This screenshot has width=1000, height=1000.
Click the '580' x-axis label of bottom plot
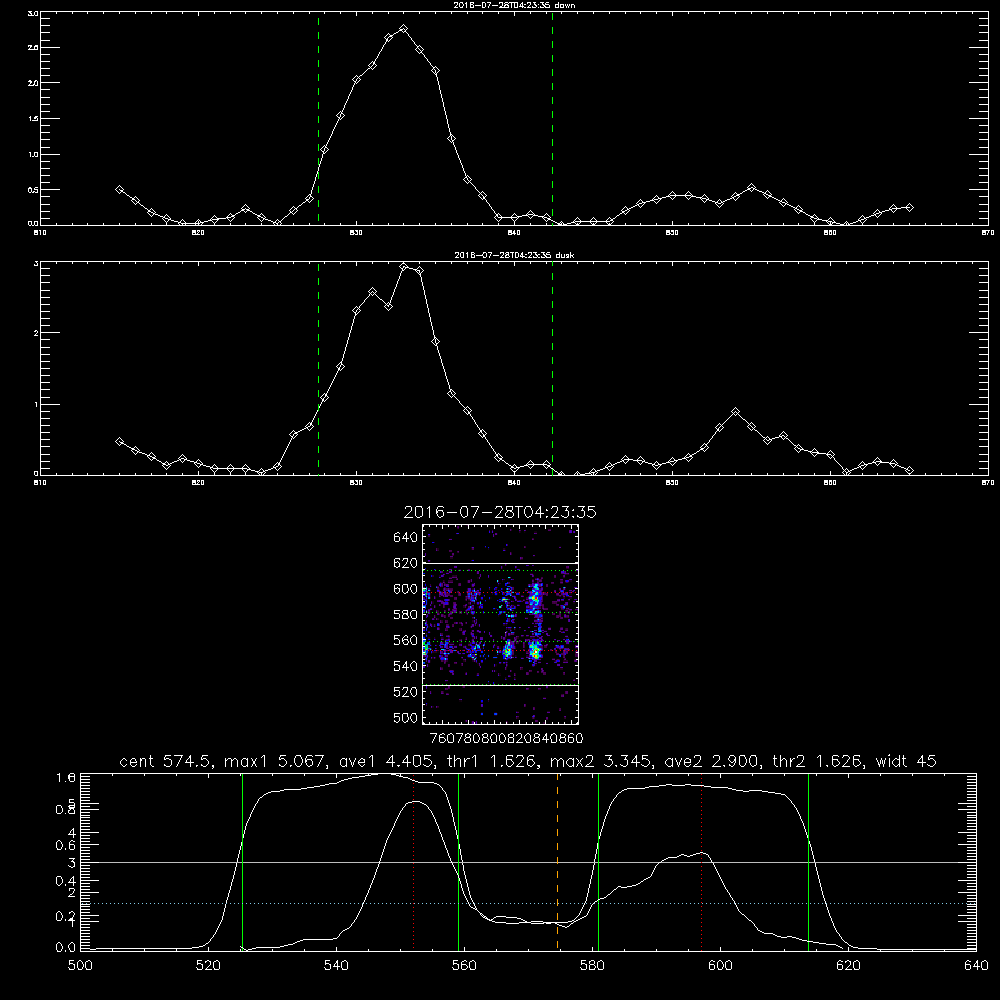(x=592, y=966)
